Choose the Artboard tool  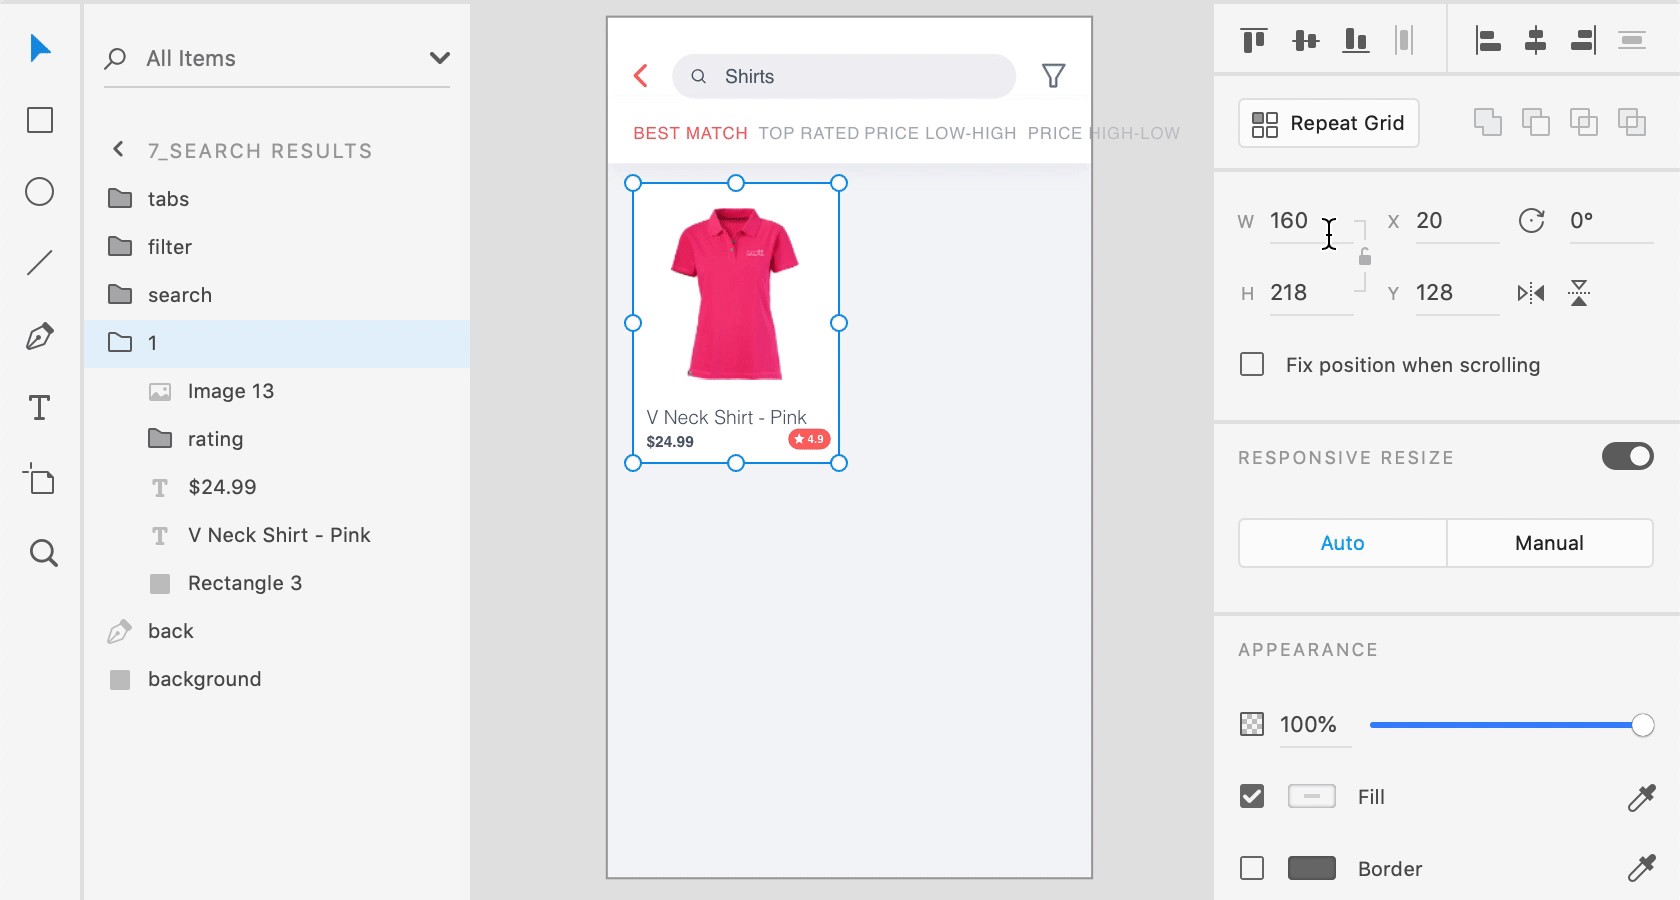[x=40, y=479]
